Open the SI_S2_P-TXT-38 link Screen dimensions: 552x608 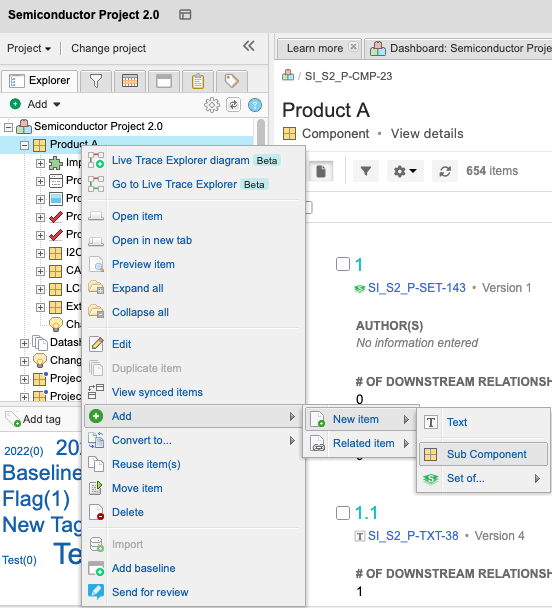[413, 536]
